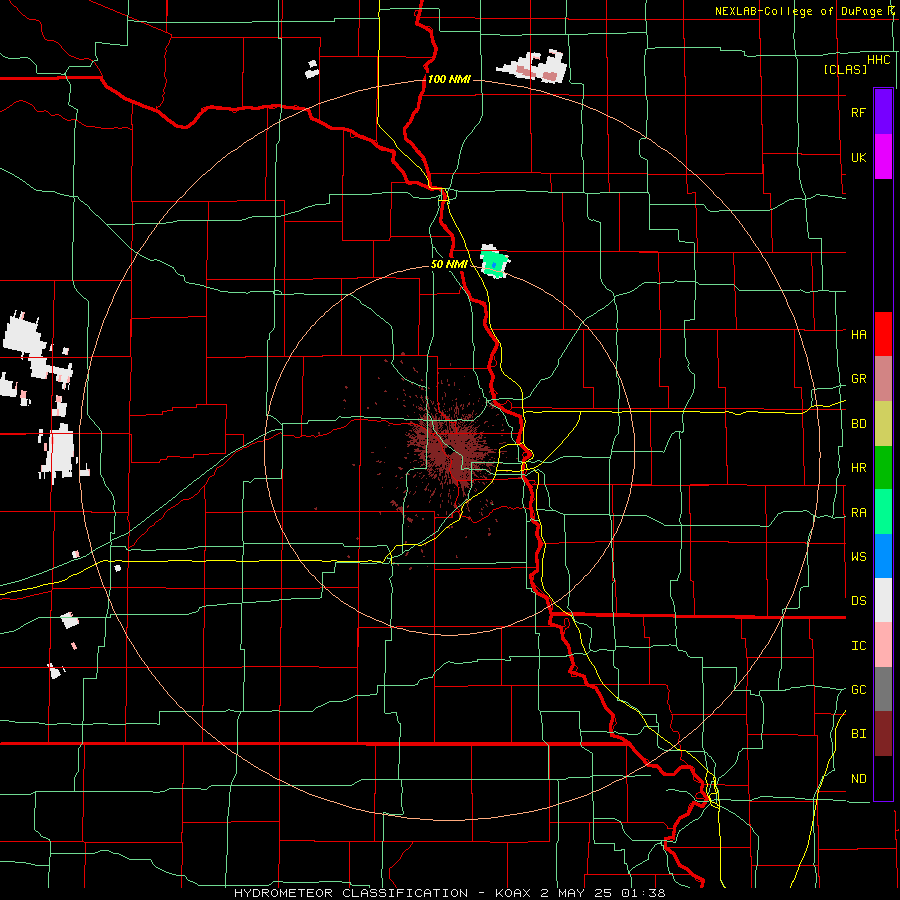Click the HR legend label
Viewport: 900px width, 900px height.
(858, 468)
